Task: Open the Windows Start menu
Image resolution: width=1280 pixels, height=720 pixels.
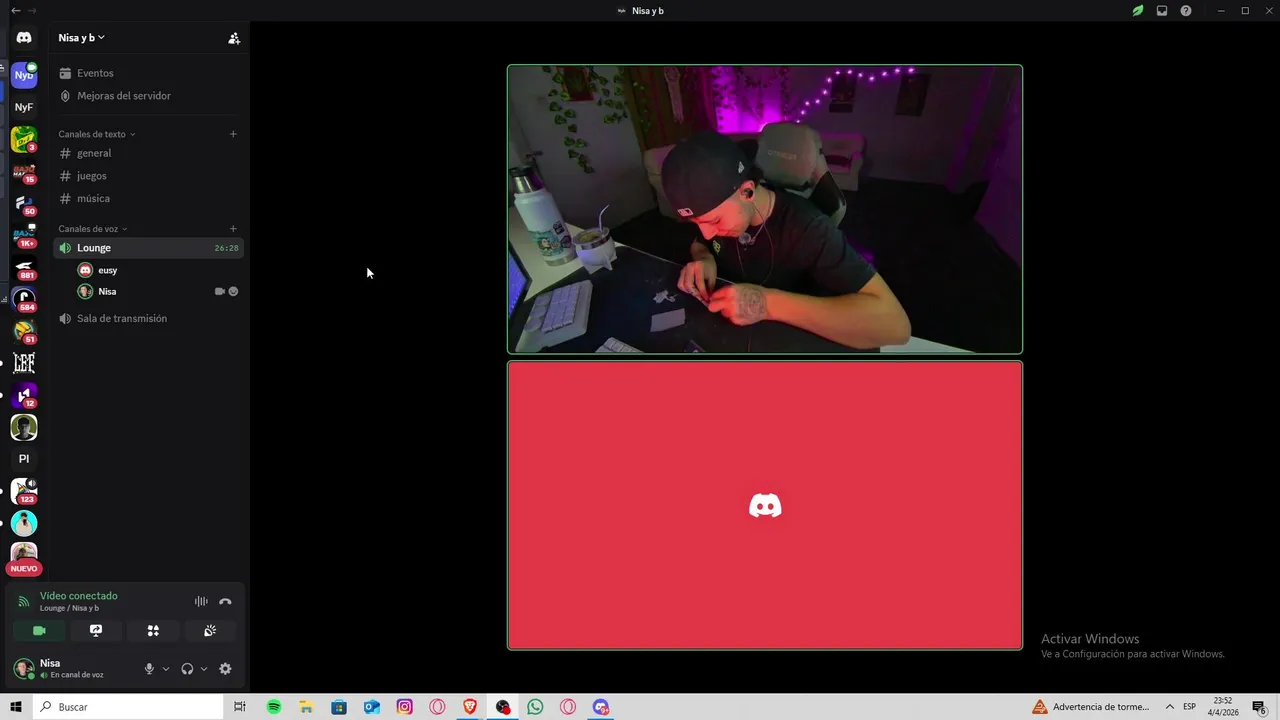Action: coord(16,707)
